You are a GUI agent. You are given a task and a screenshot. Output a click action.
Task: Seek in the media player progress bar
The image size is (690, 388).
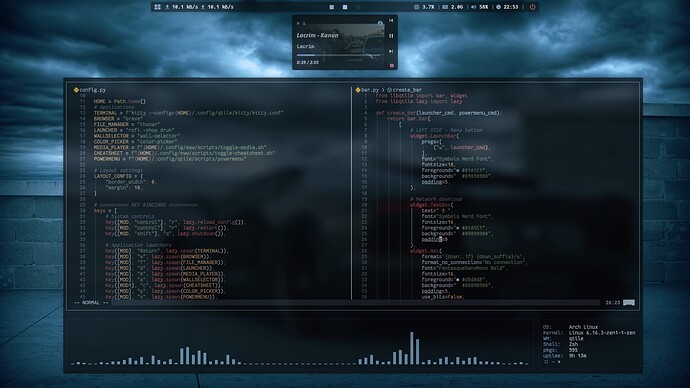(339, 55)
